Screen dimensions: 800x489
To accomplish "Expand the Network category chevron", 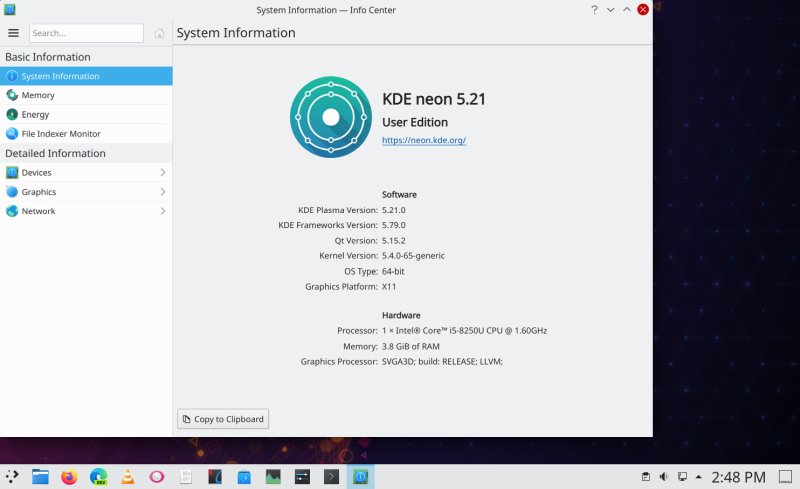I will [163, 211].
